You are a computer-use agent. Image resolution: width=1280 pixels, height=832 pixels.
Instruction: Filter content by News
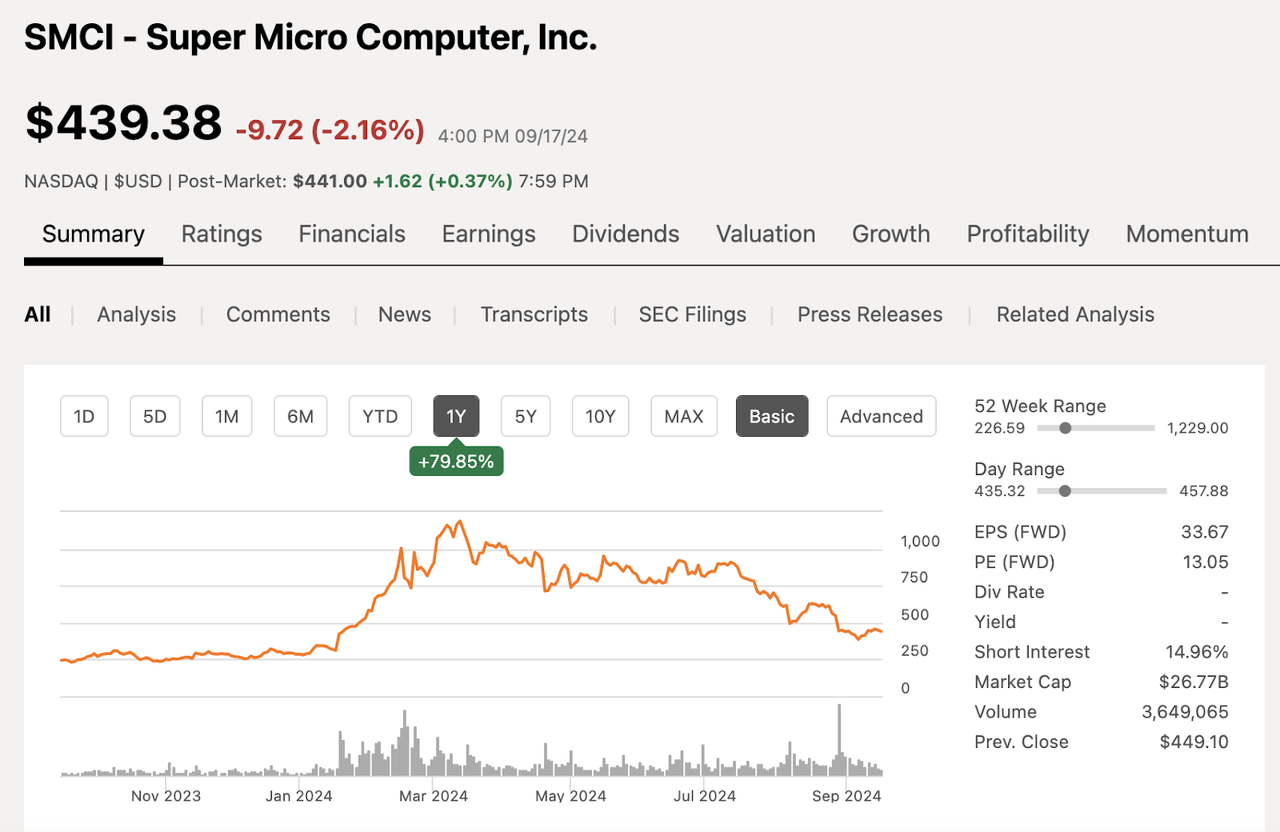(x=404, y=314)
